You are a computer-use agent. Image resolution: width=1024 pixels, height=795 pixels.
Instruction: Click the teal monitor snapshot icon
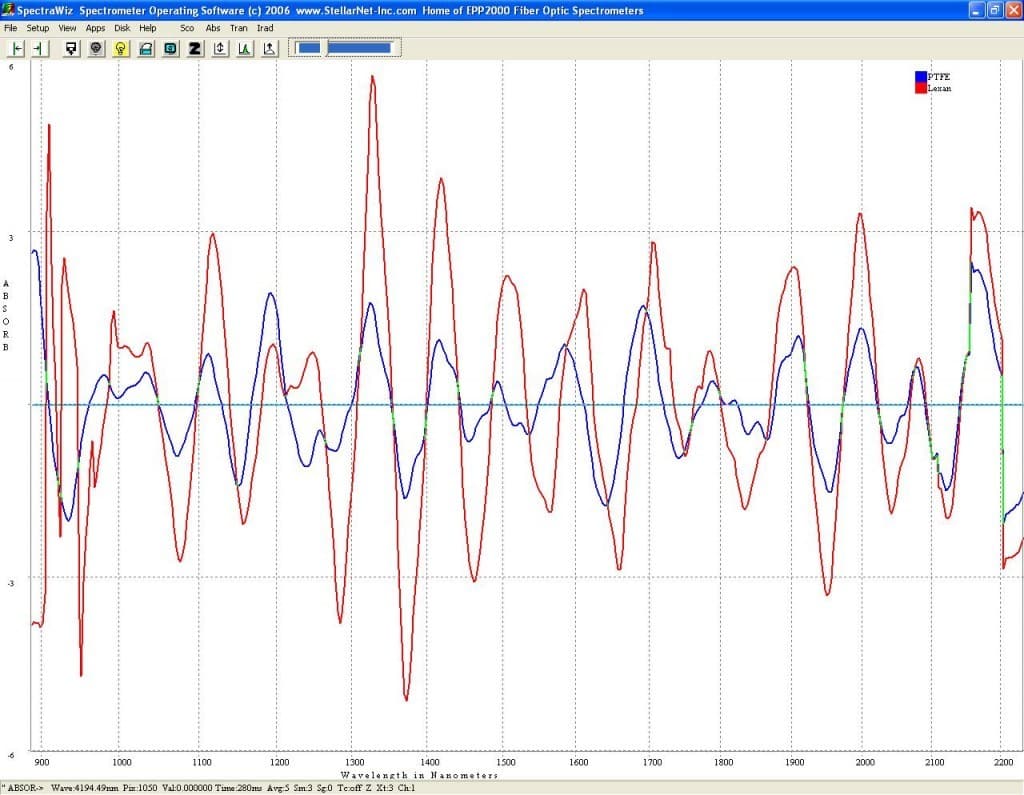coord(170,48)
